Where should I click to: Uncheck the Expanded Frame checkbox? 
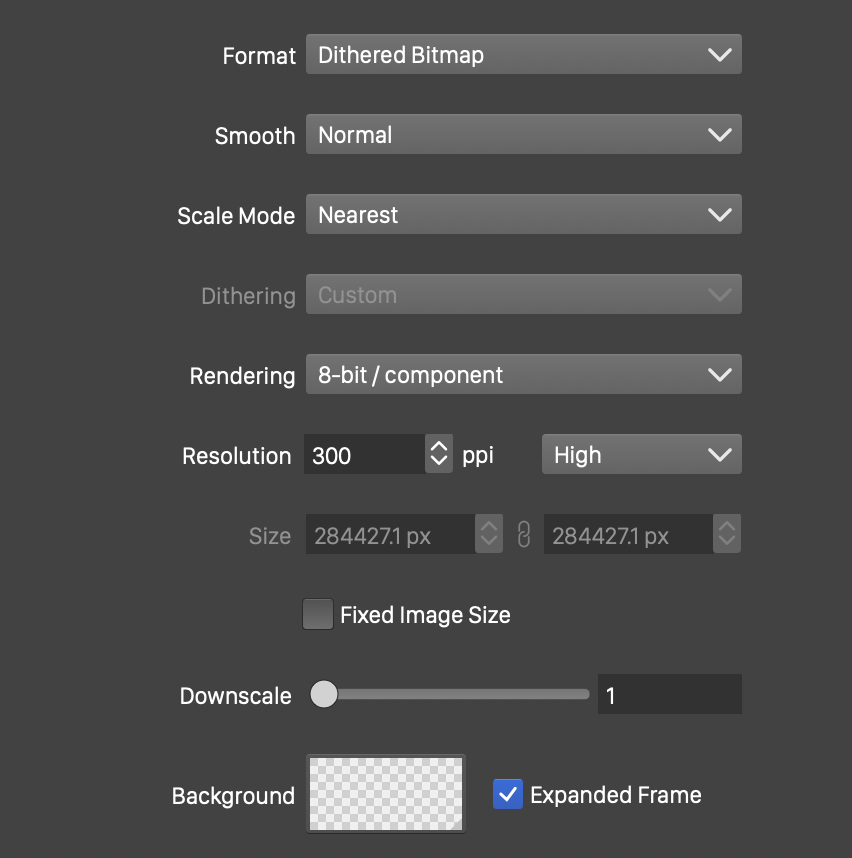[x=508, y=795]
